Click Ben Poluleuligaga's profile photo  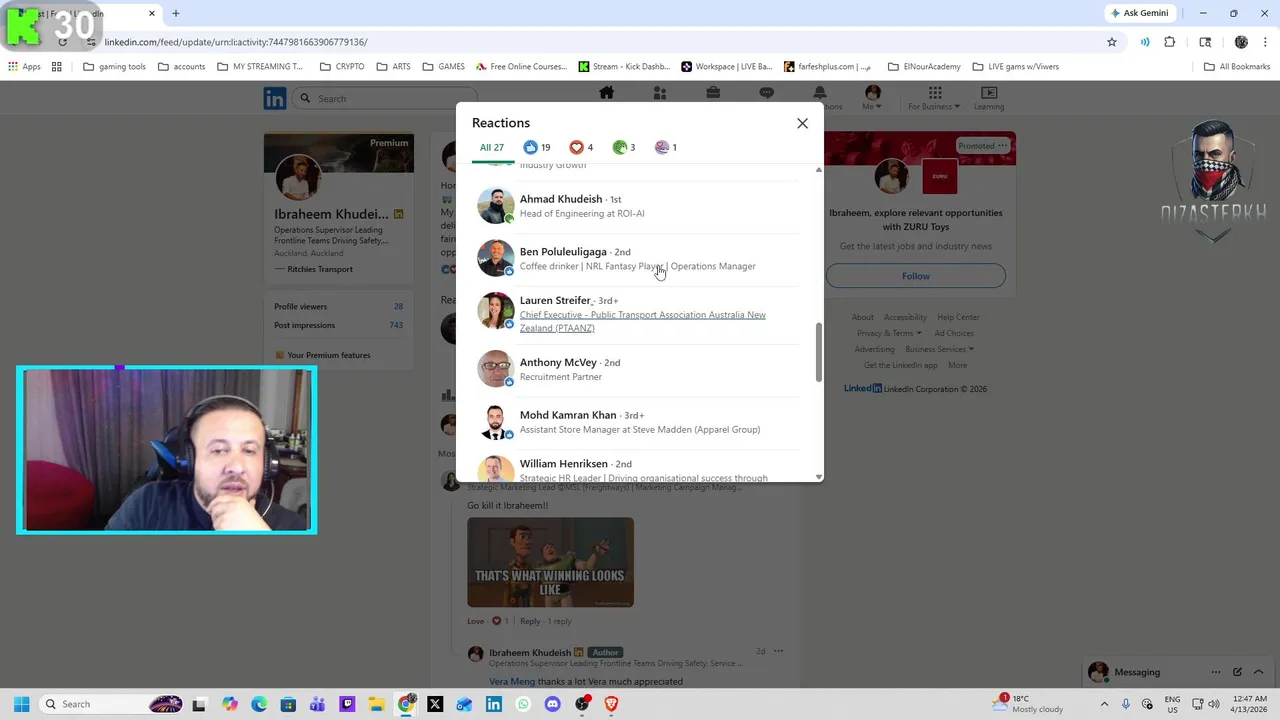pyautogui.click(x=495, y=258)
